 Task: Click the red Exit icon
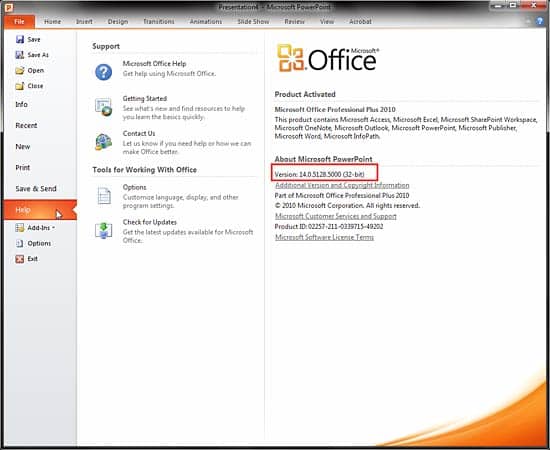(20, 259)
